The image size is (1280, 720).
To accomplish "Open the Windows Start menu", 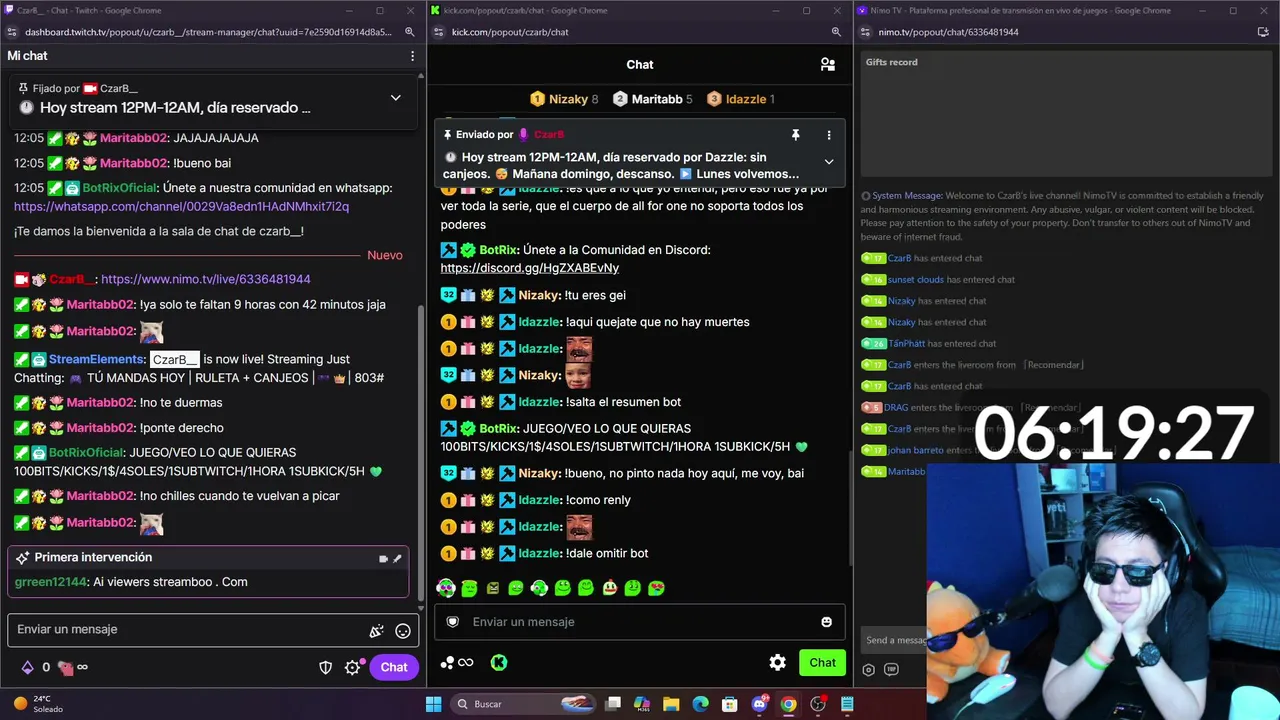I will pos(434,704).
